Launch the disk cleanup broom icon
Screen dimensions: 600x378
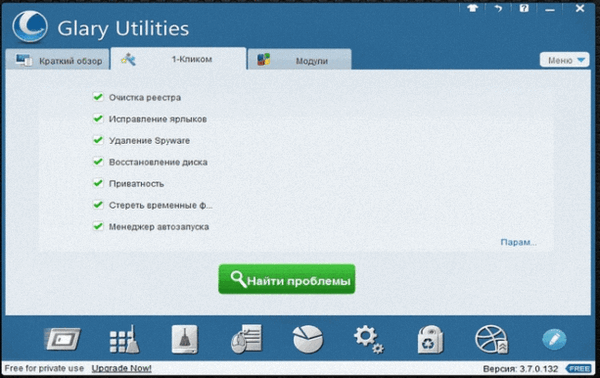pyautogui.click(x=185, y=339)
